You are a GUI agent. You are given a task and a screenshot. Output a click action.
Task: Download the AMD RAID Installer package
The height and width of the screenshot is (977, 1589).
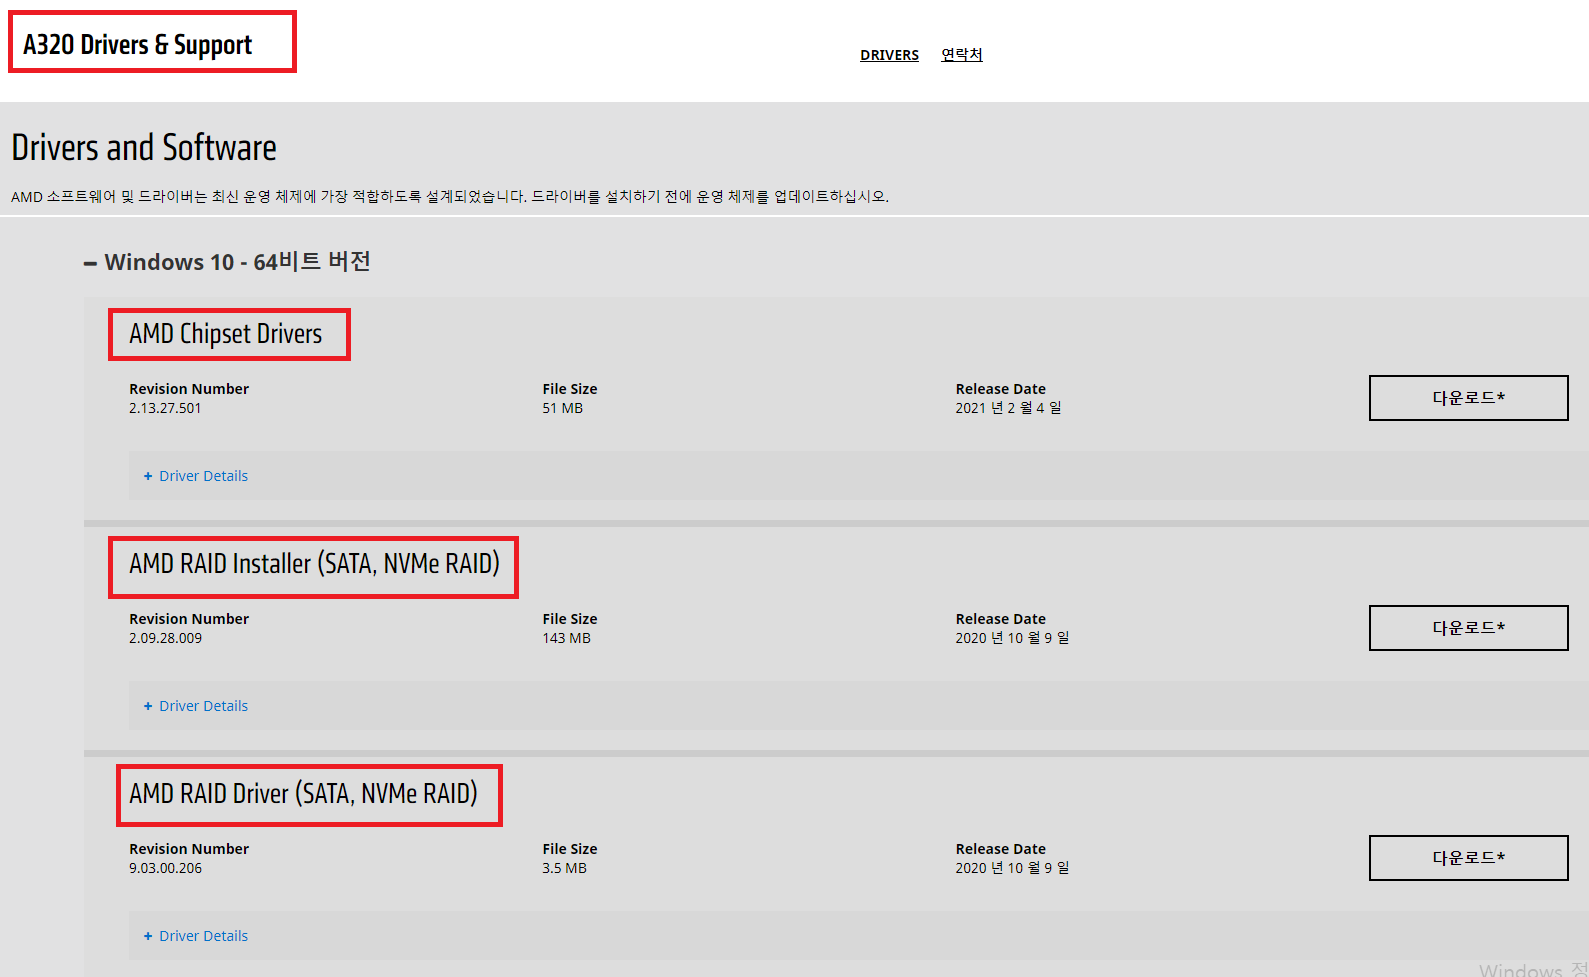click(x=1468, y=628)
